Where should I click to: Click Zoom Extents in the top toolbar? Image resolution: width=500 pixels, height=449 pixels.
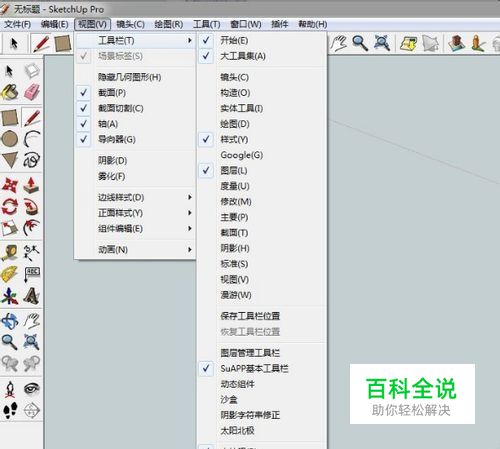382,43
